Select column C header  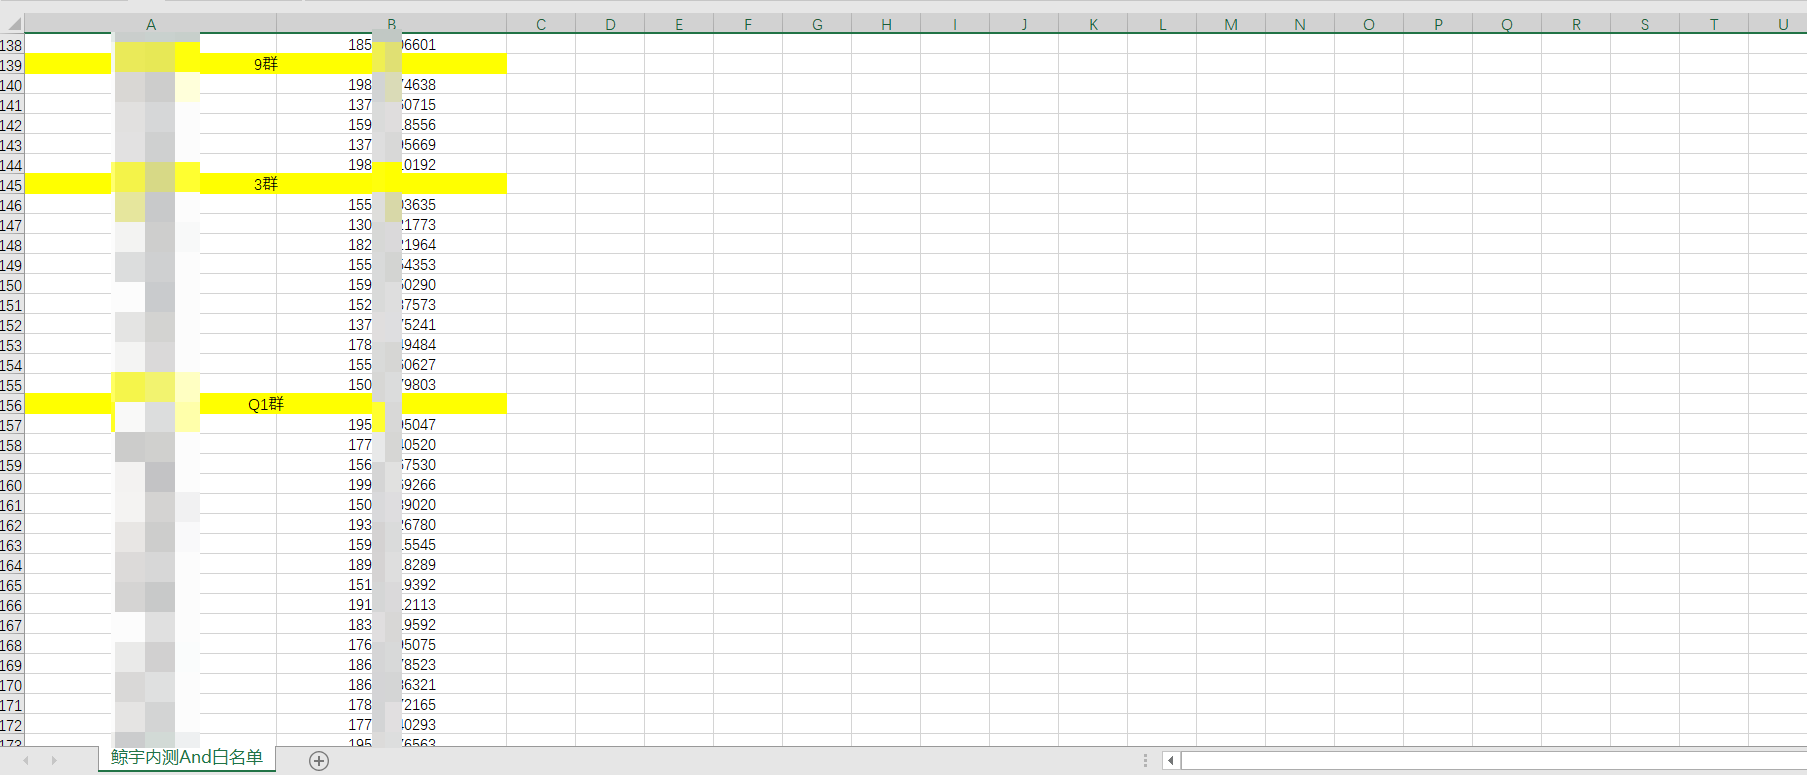click(540, 24)
